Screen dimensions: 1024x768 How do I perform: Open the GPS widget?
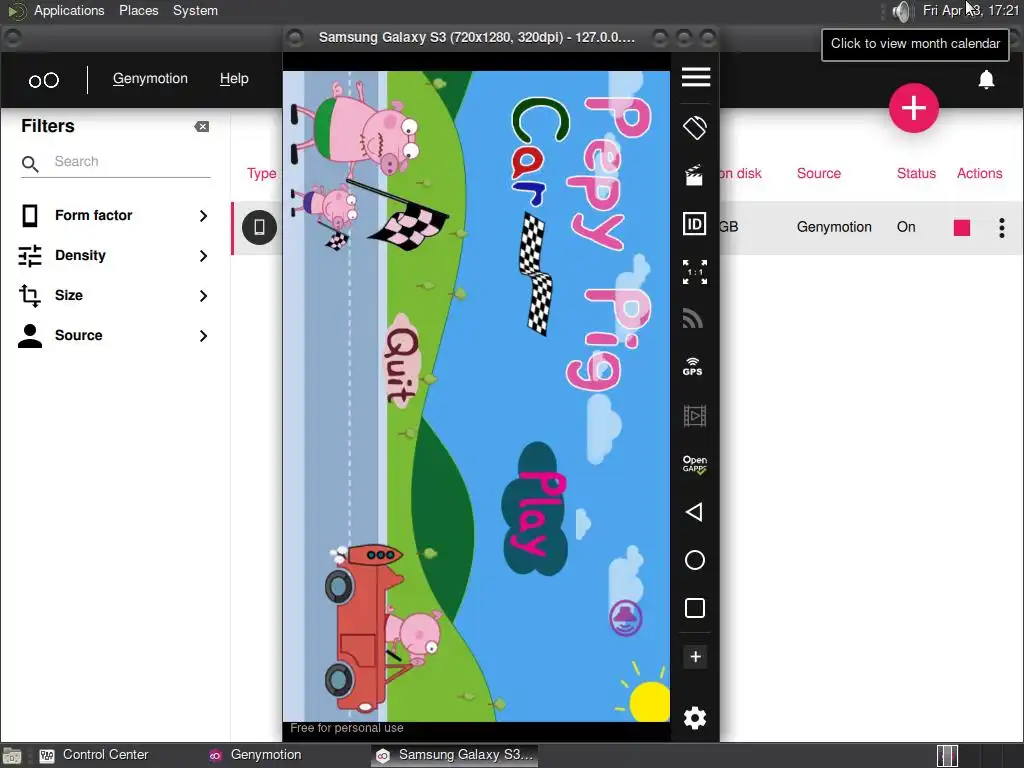tap(693, 366)
